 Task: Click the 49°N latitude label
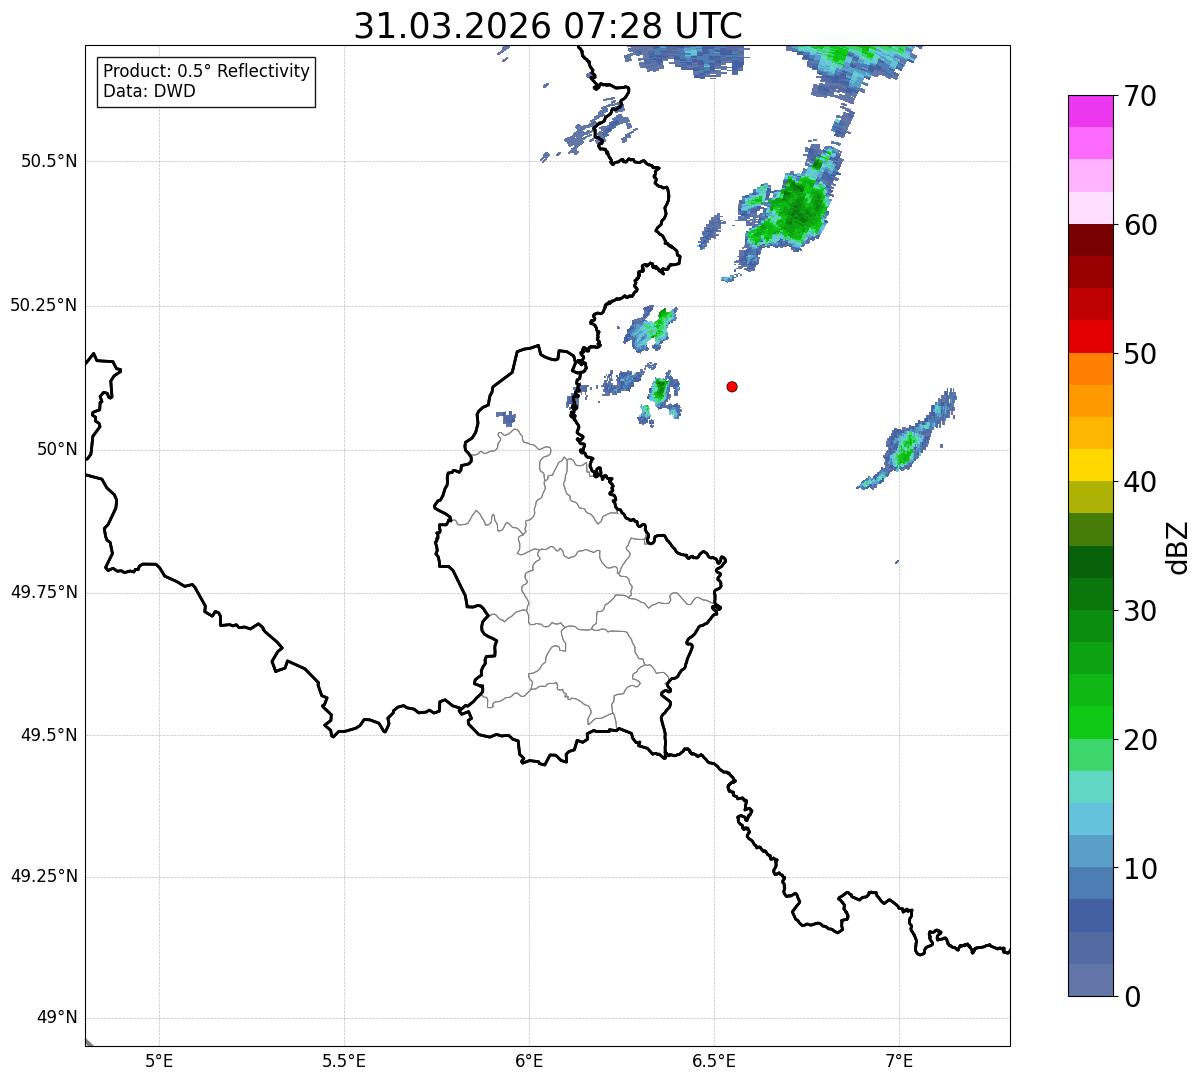[57, 1018]
